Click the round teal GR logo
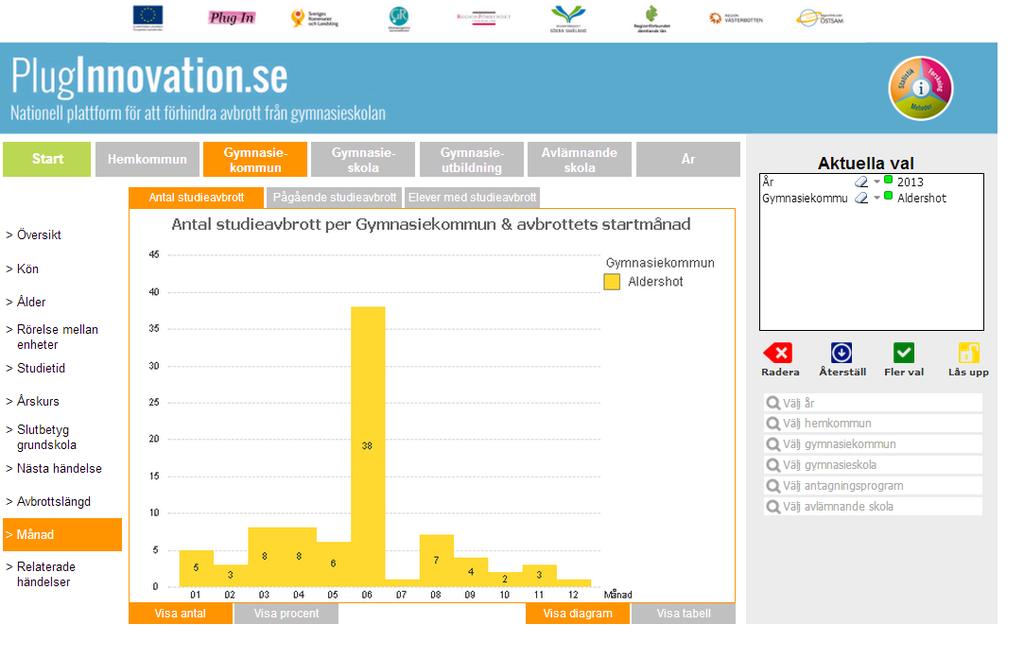 pos(398,18)
